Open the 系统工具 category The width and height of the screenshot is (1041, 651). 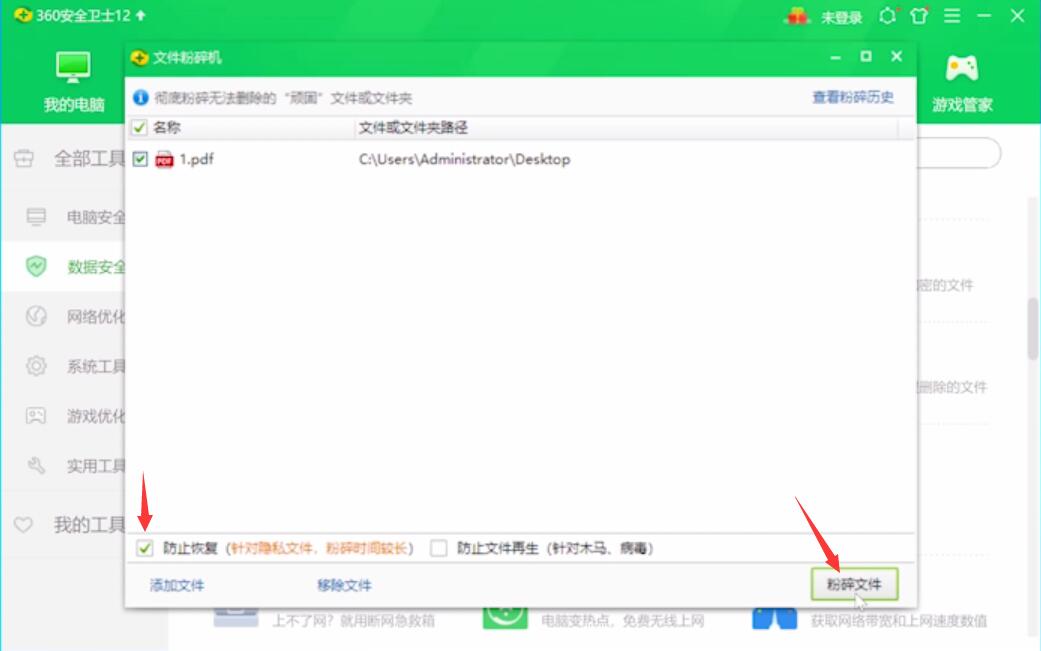(96, 366)
